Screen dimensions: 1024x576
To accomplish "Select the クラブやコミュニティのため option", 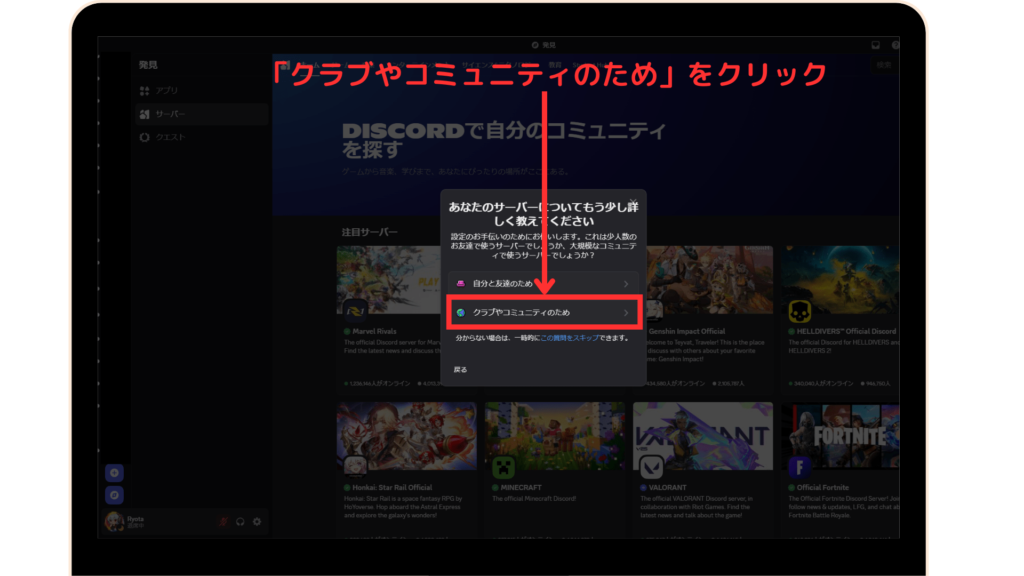I will coord(543,313).
